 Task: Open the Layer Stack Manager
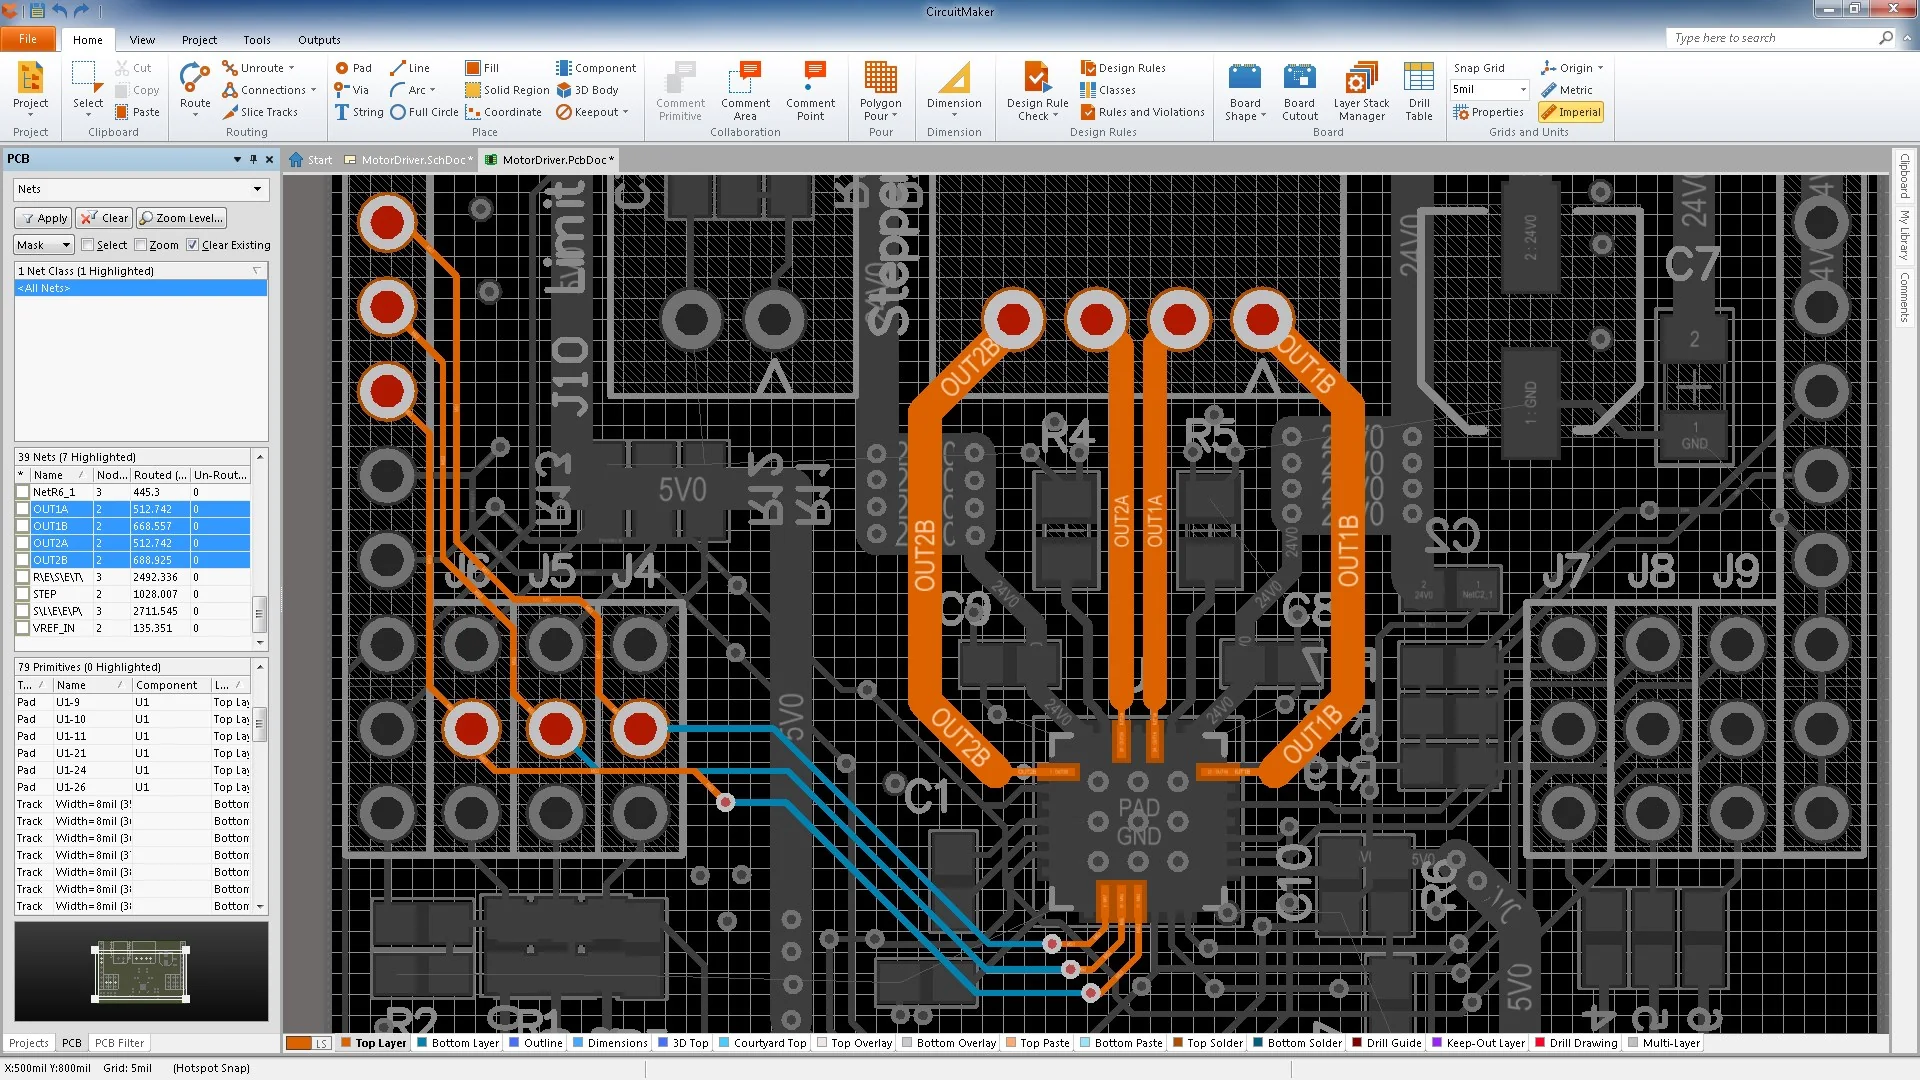[x=1360, y=90]
